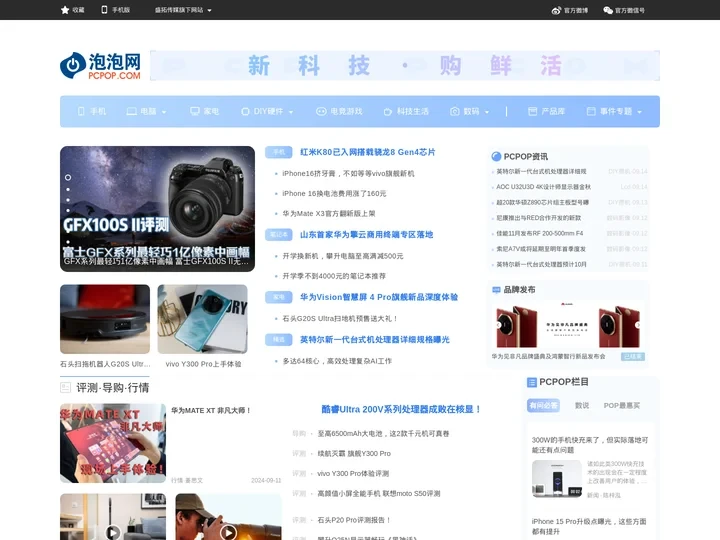720x540 pixels.
Task: Open article iPhone16挤牙膏 vivo旗舰新机
Action: click(348, 174)
